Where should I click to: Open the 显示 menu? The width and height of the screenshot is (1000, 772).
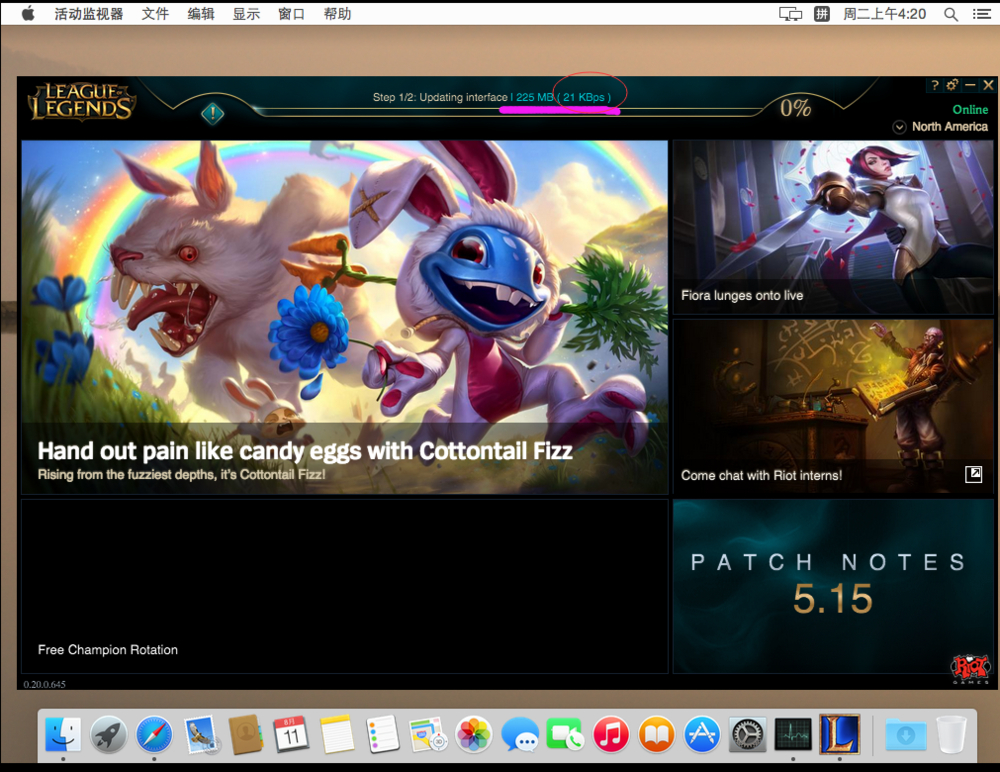246,13
